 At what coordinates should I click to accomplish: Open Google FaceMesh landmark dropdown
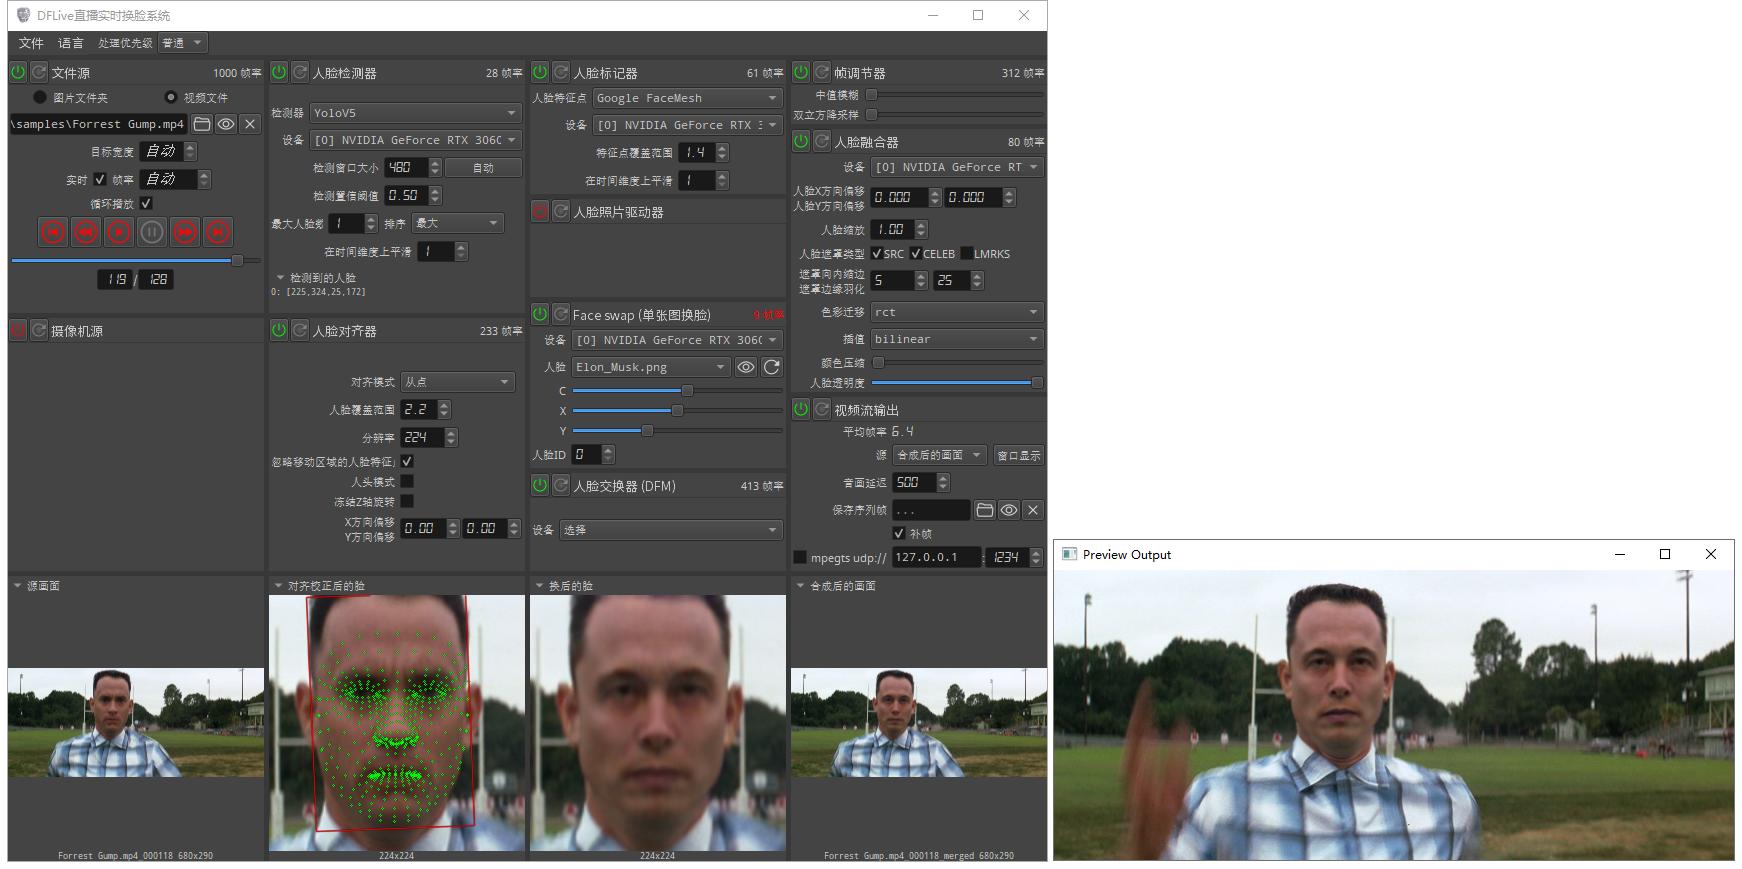click(687, 98)
